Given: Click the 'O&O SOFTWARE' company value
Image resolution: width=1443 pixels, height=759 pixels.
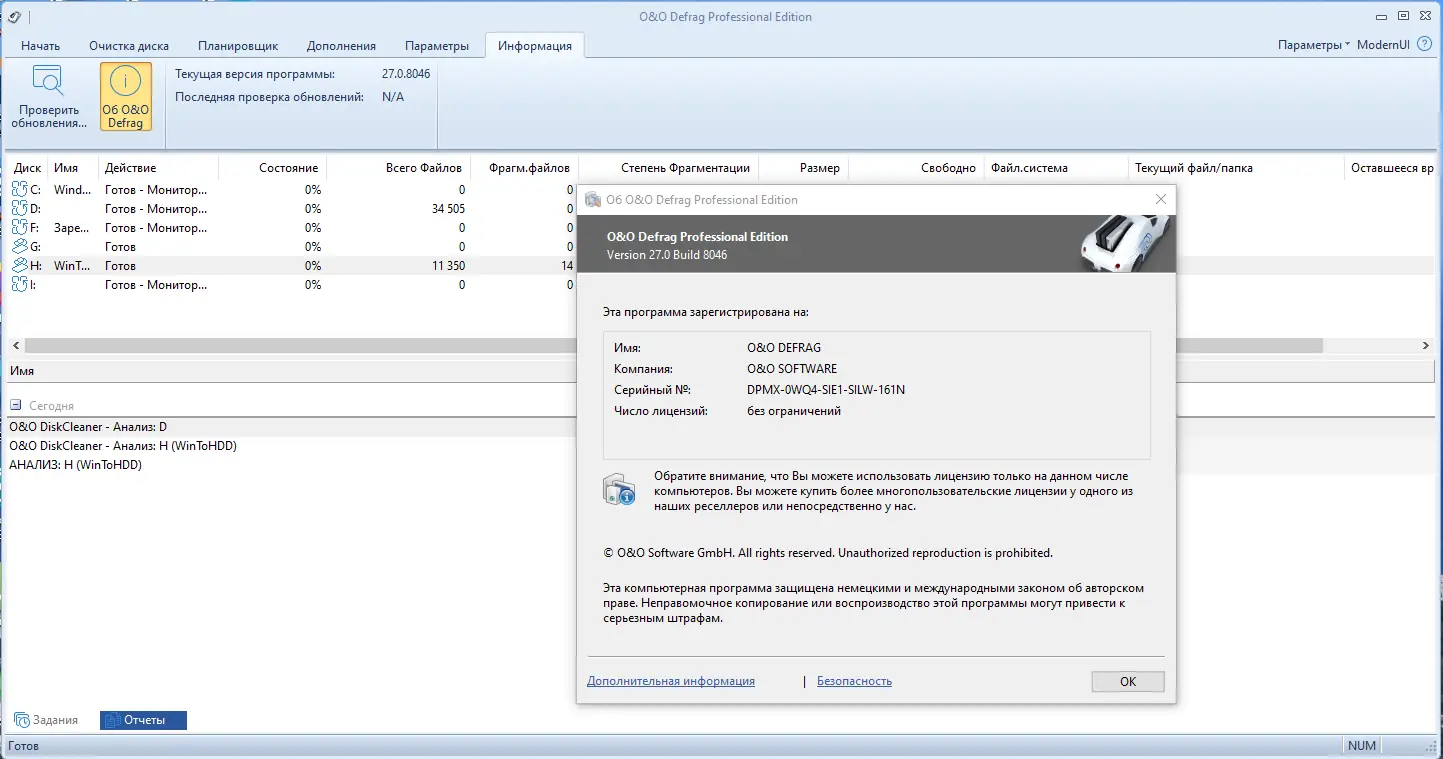Looking at the screenshot, I should coord(792,369).
